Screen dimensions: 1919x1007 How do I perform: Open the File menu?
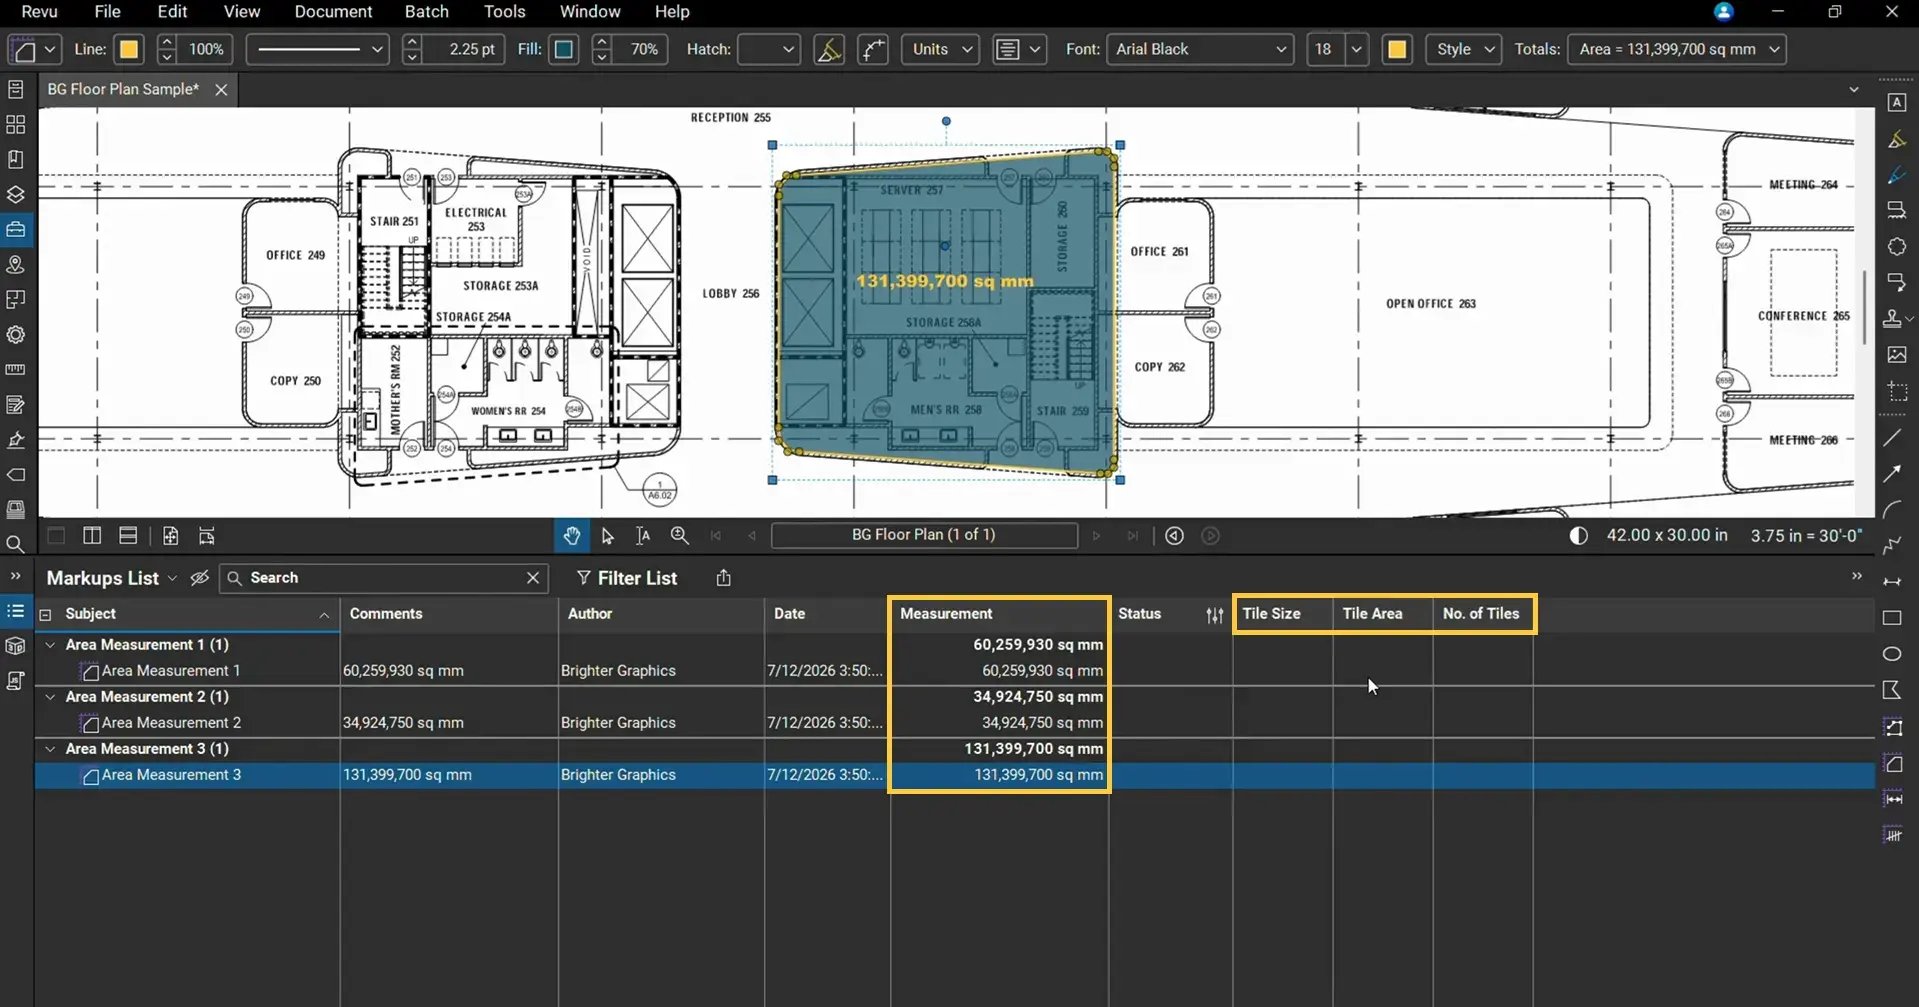(107, 12)
